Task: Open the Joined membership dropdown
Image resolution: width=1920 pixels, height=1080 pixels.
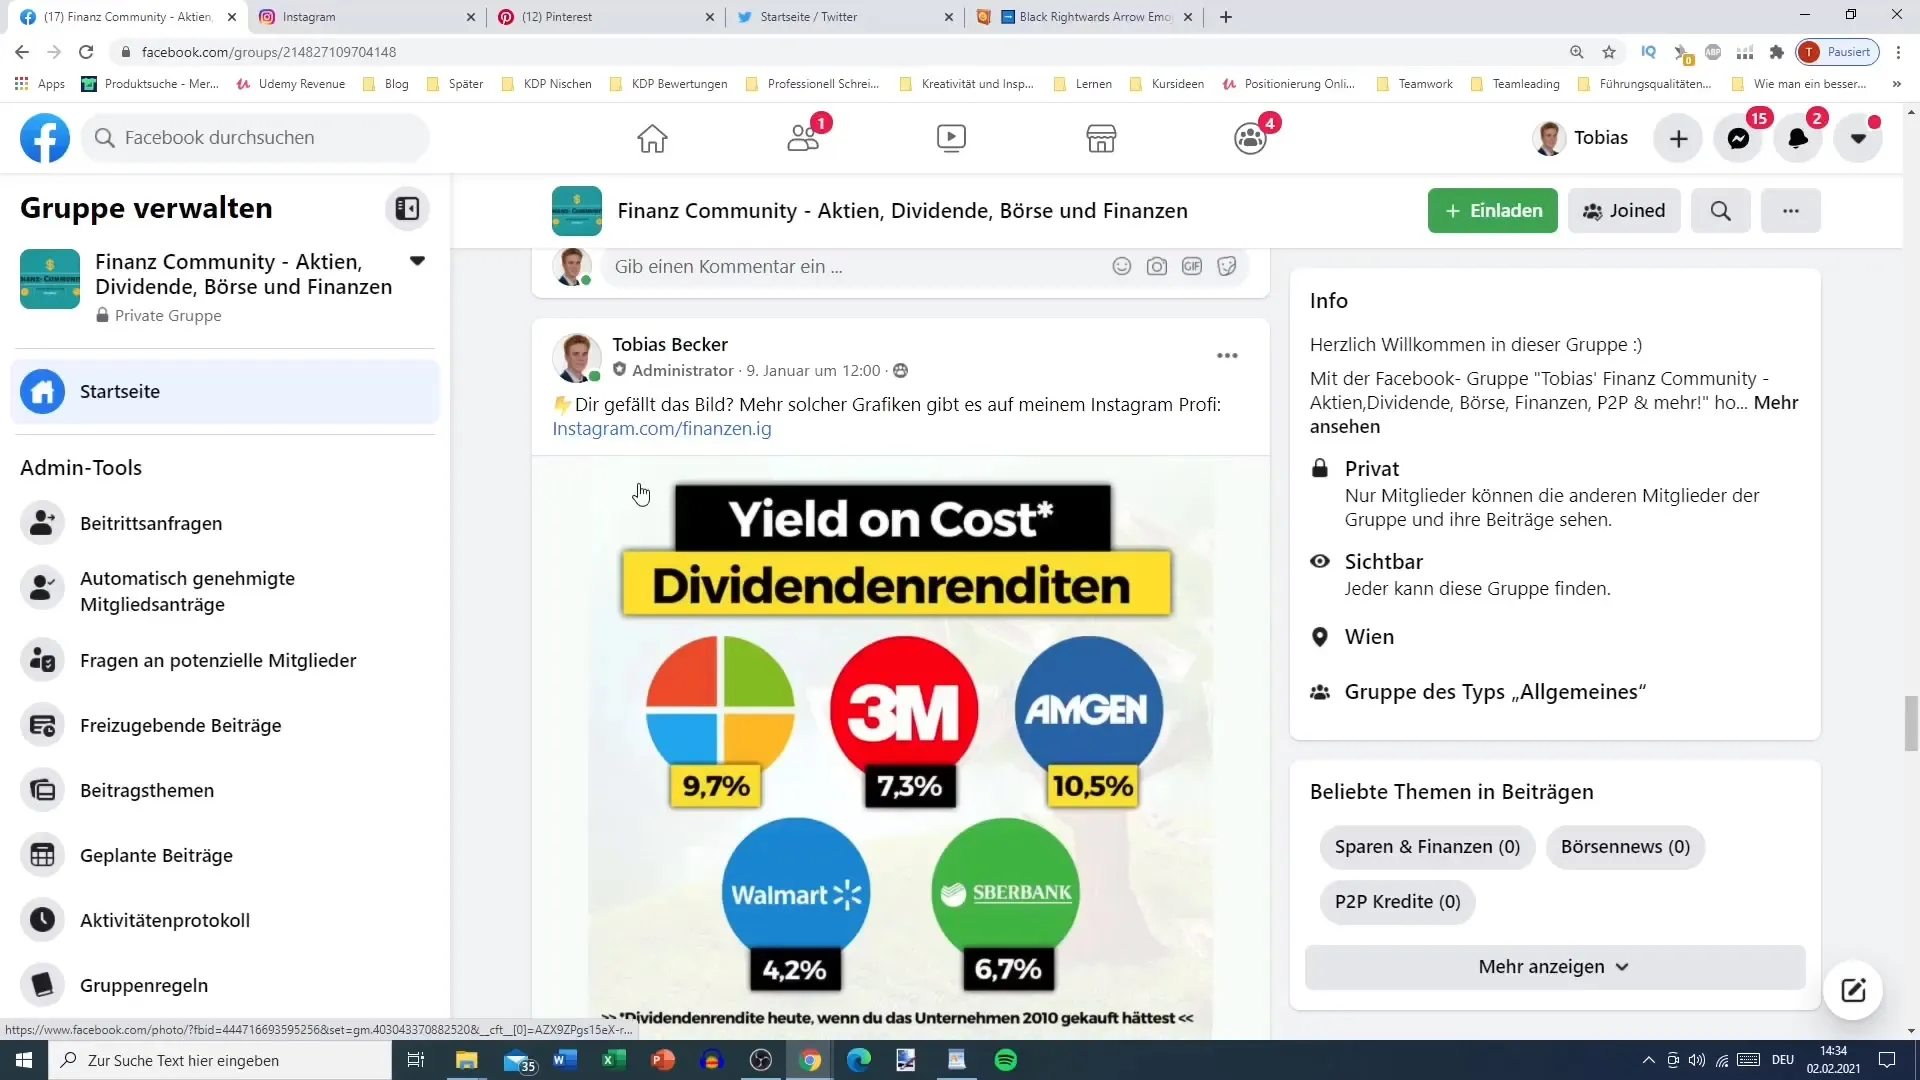Action: click(1624, 211)
